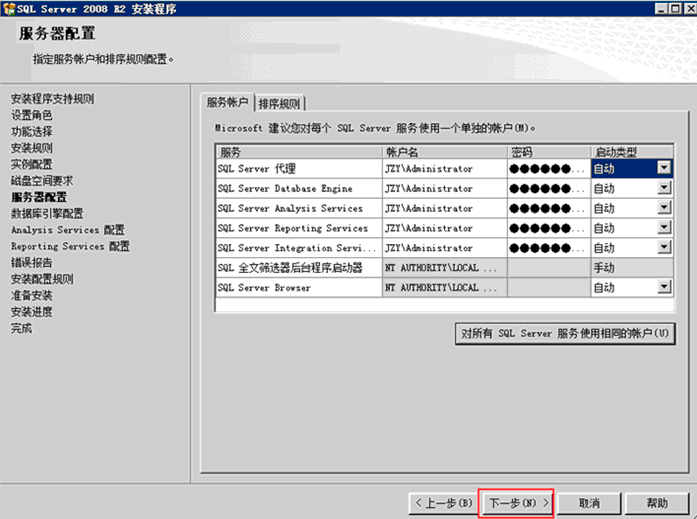Maximize the SQL Server setup window
697x519 pixels.
point(675,8)
